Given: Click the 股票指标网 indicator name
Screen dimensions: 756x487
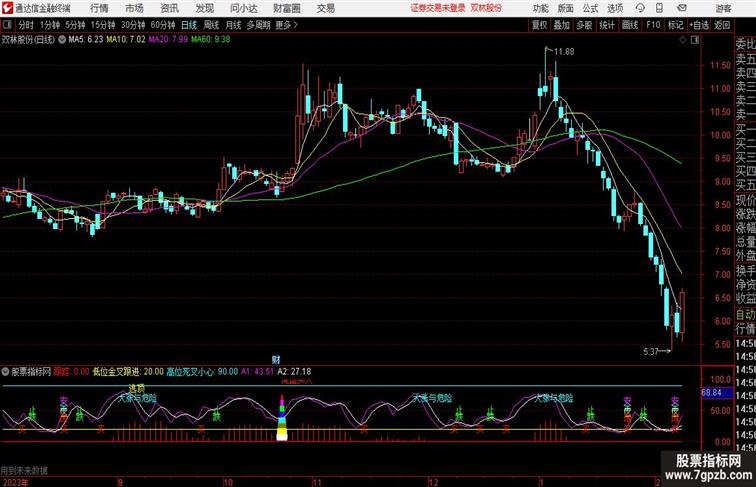Looking at the screenshot, I should point(31,372).
